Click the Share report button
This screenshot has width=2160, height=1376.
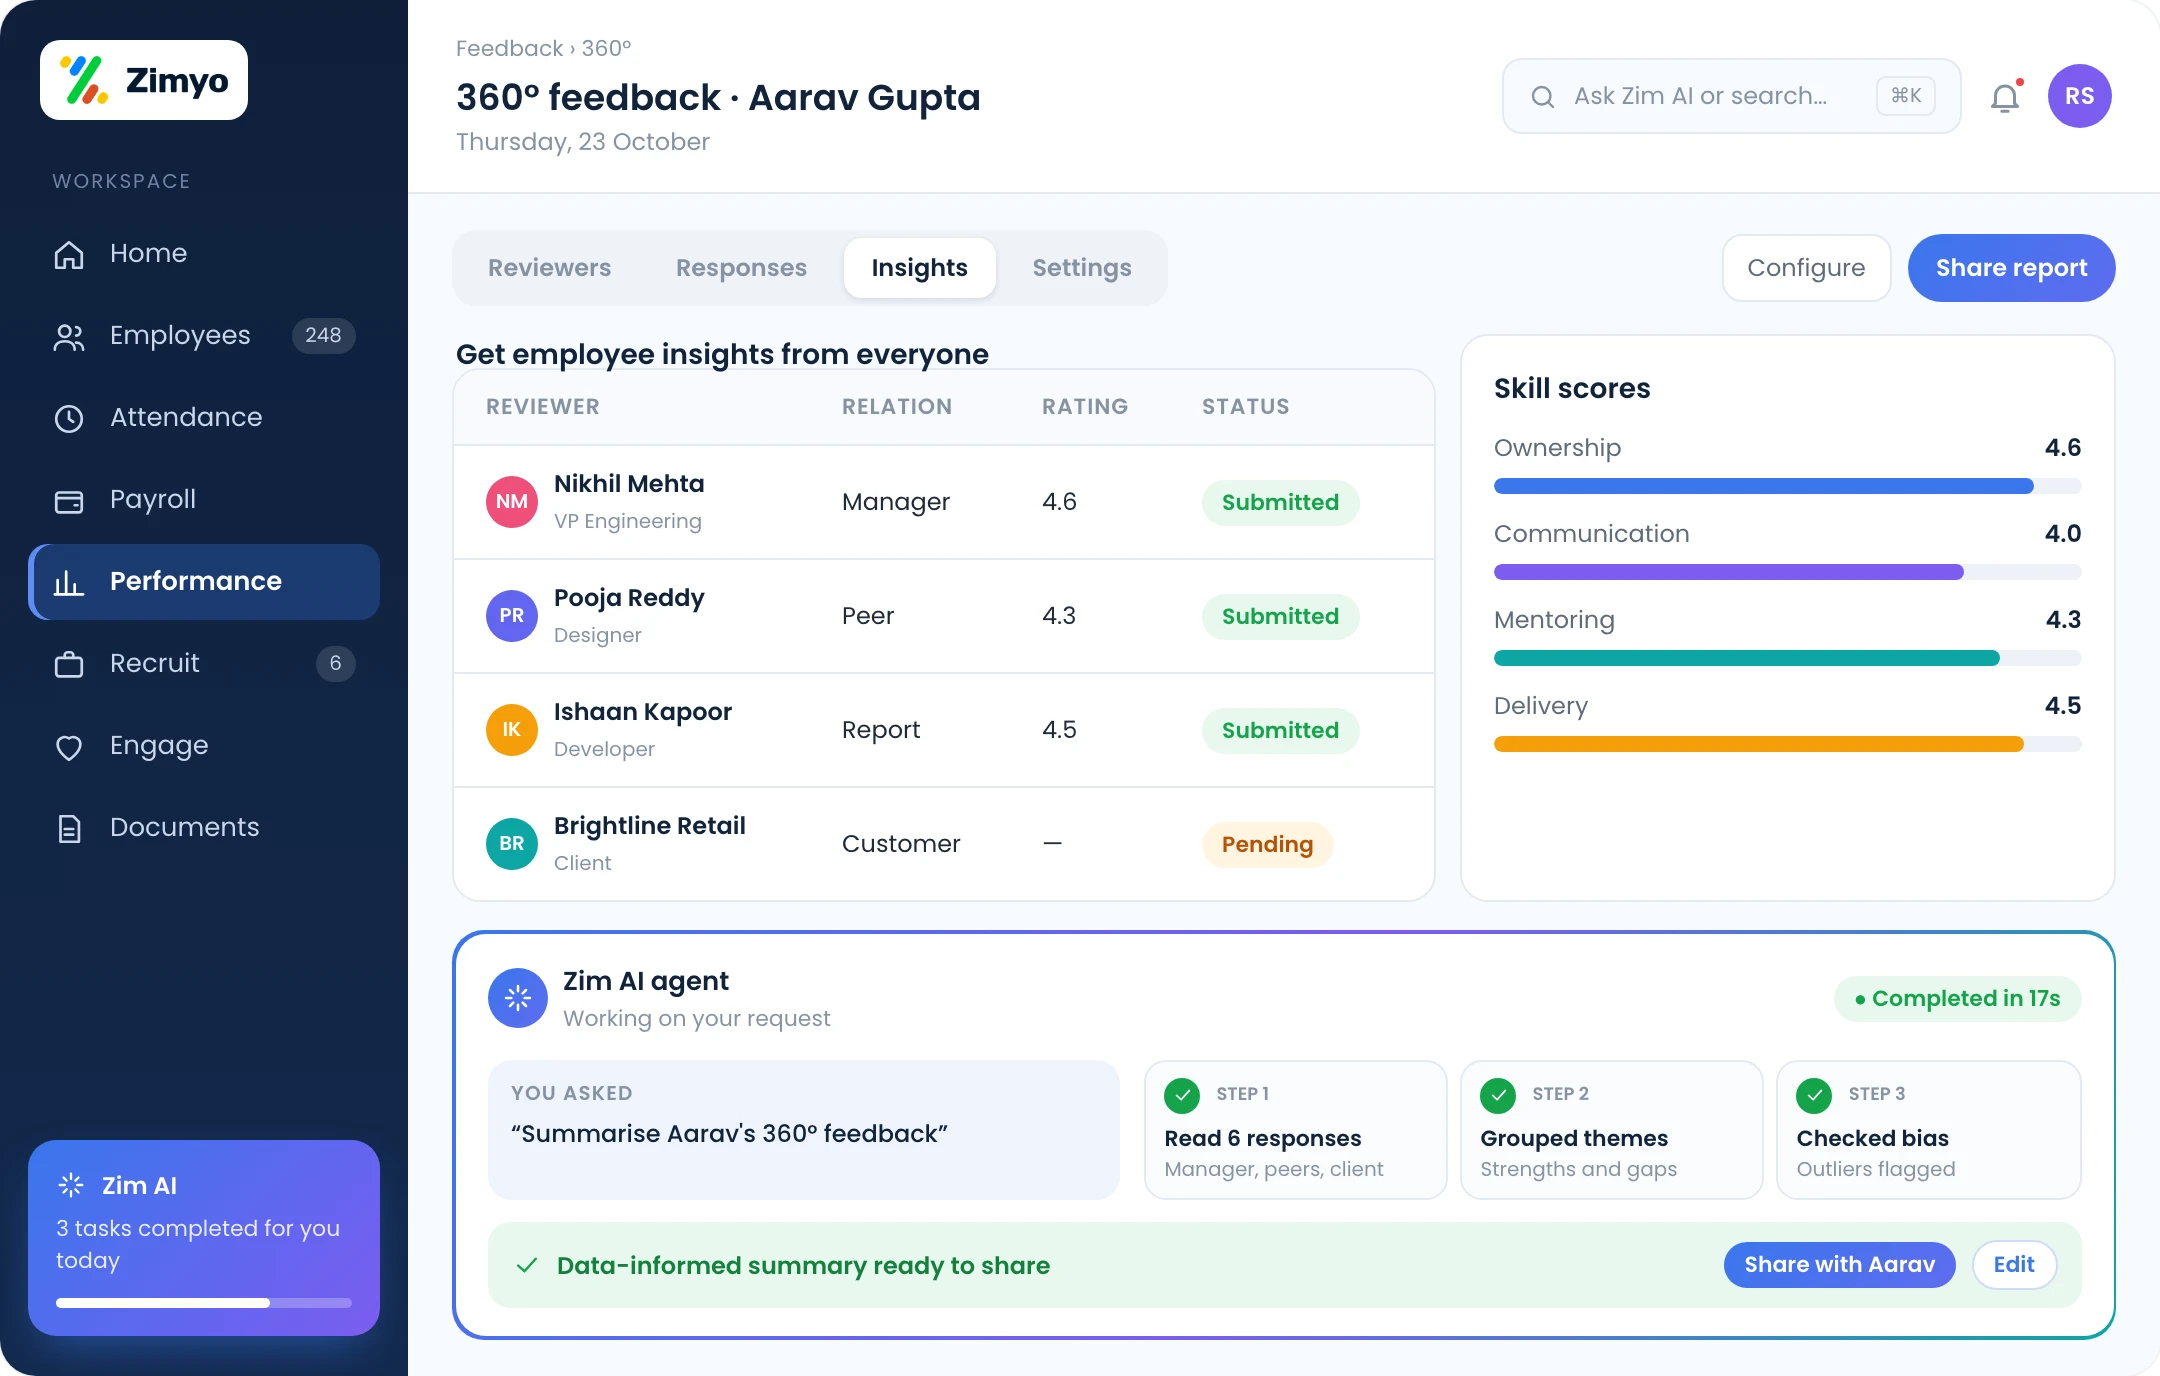click(x=2011, y=268)
